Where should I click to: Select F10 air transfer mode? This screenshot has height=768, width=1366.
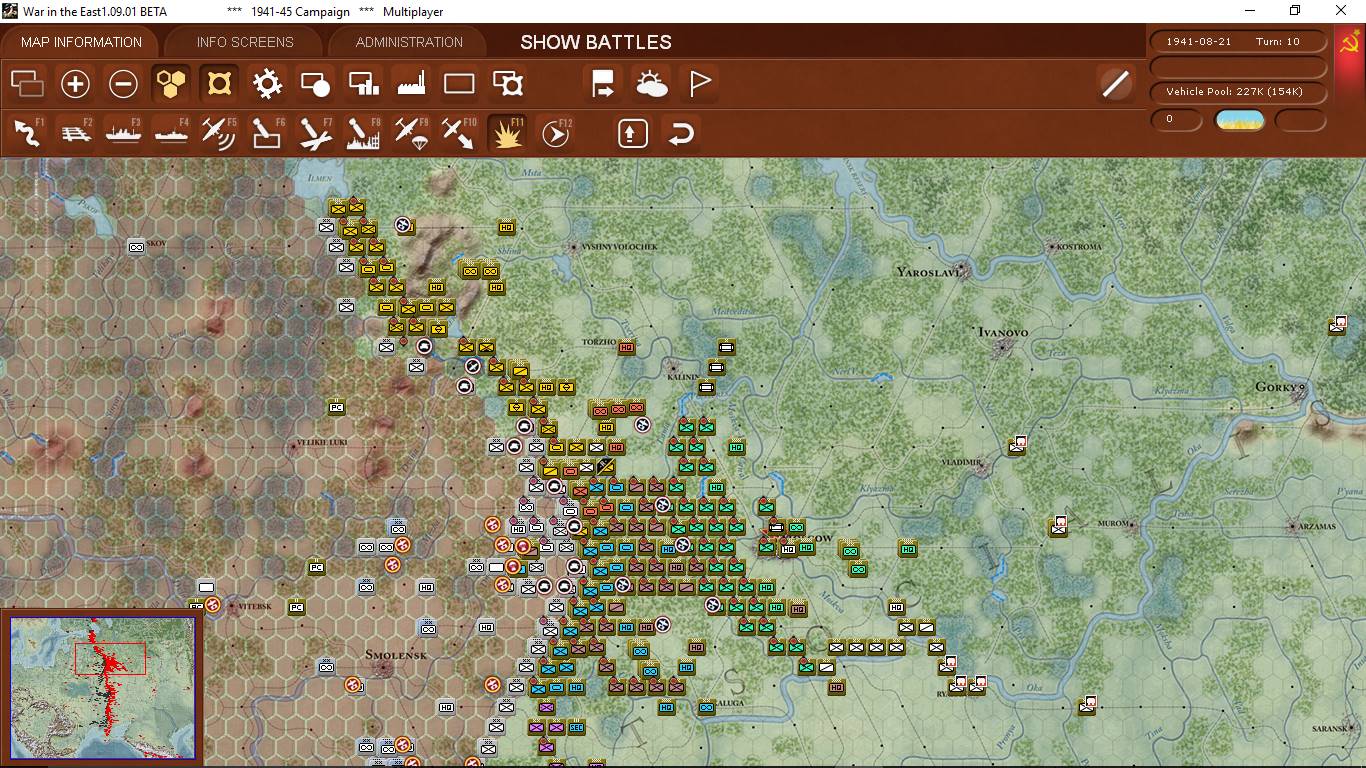coord(459,133)
